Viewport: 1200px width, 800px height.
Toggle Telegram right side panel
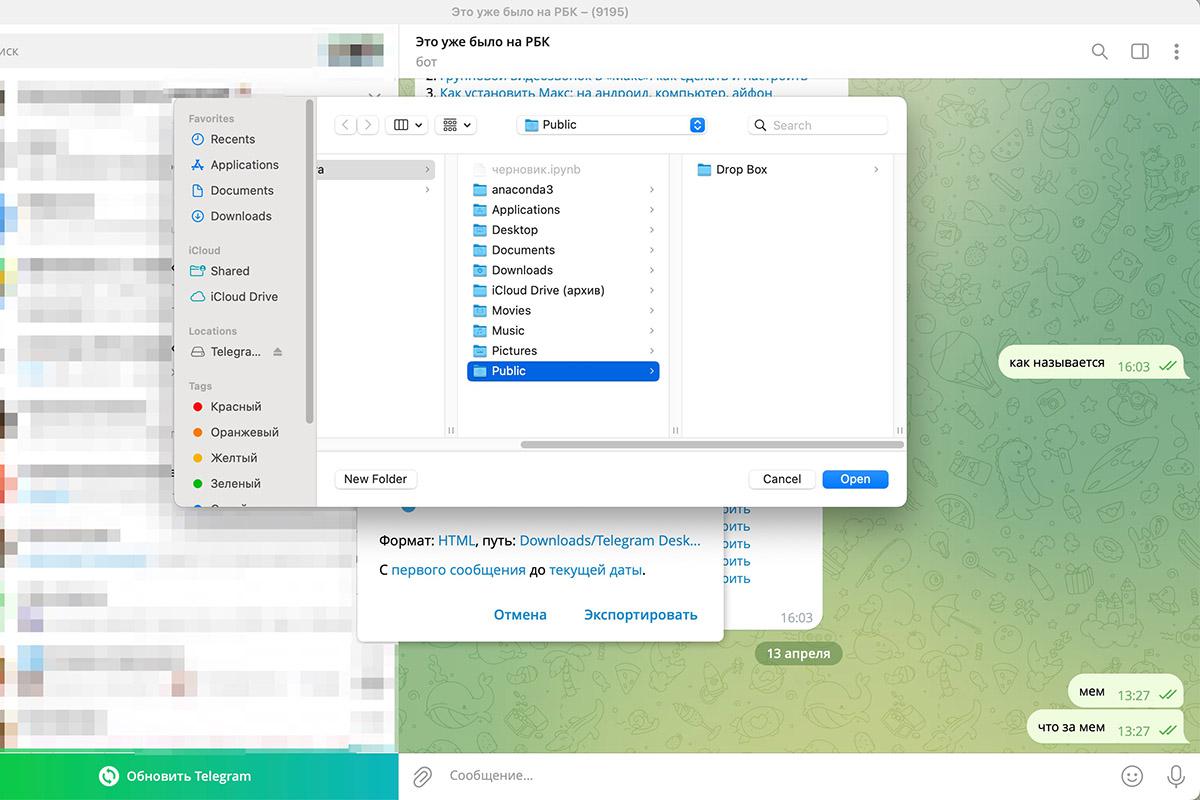pos(1140,51)
